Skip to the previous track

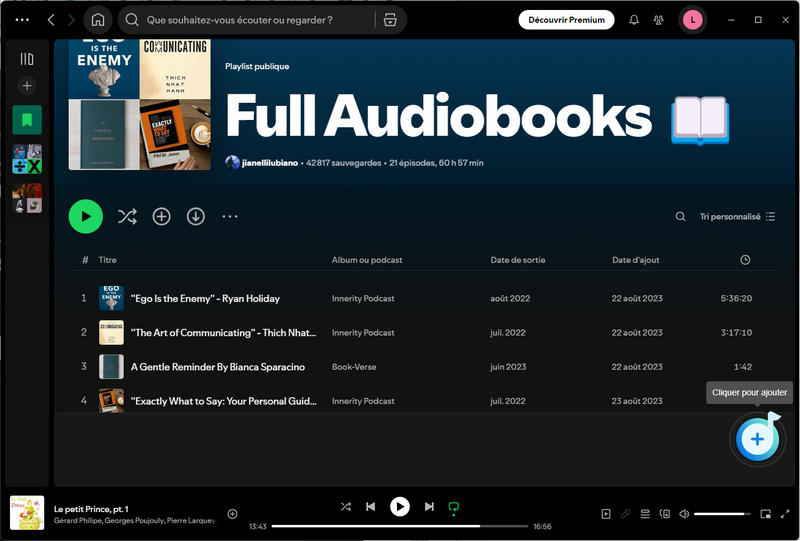point(371,507)
